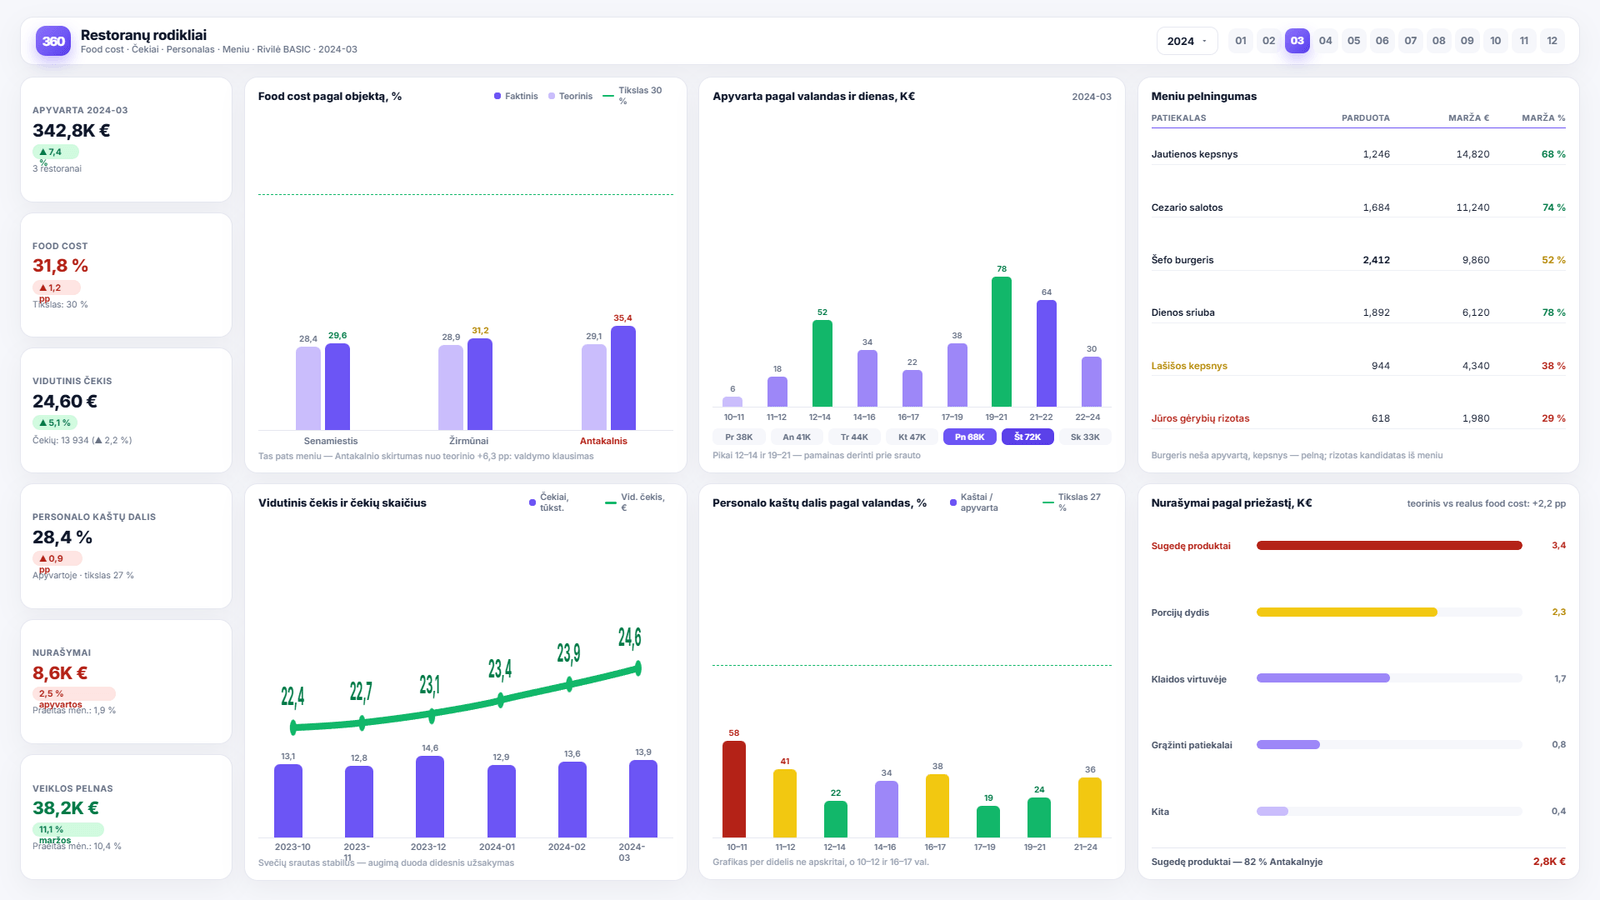This screenshot has height=900, width=1600.
Task: Select month 08 tab
Action: (1439, 41)
